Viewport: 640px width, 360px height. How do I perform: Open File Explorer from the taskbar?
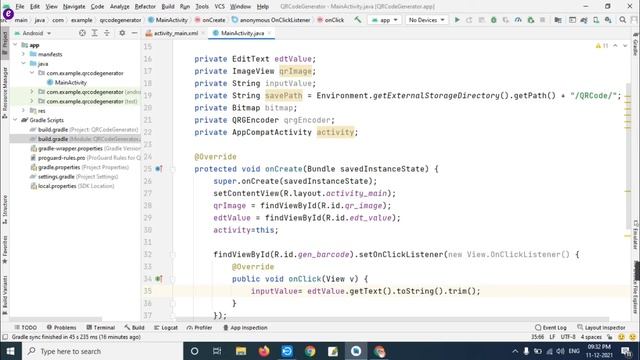[241, 351]
